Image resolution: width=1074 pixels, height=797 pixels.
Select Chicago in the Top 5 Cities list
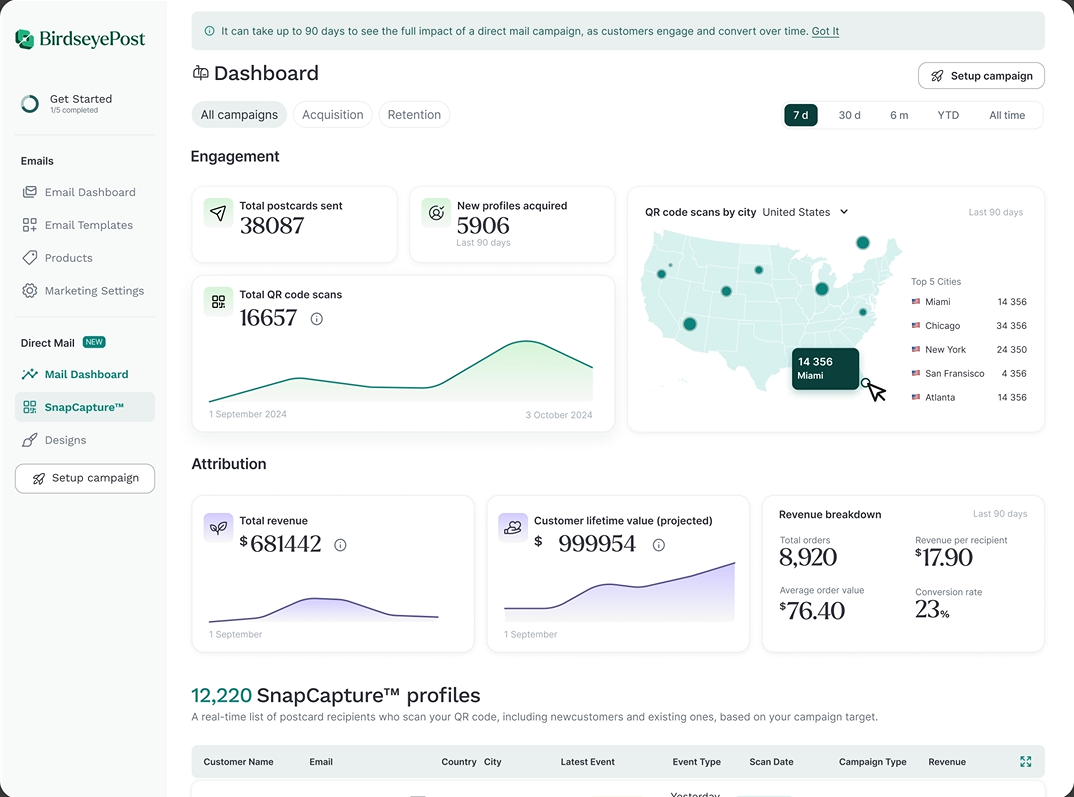click(942, 326)
